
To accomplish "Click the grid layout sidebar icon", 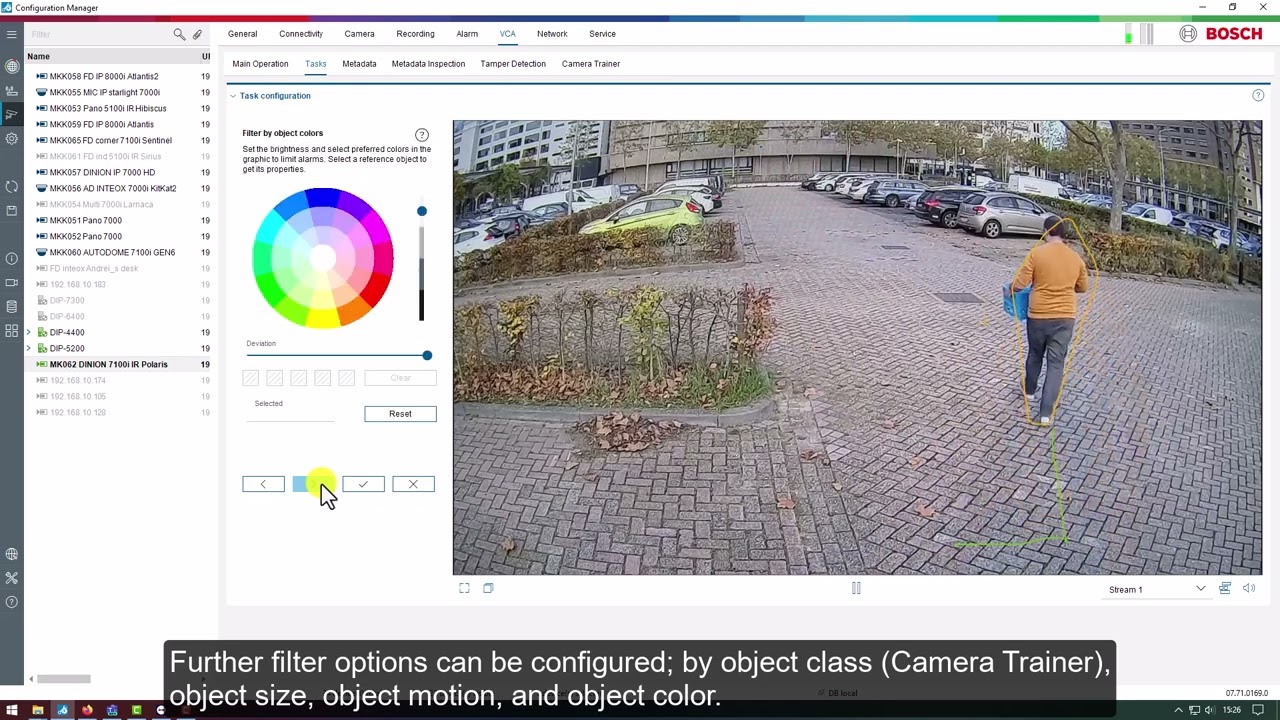I will (11, 330).
